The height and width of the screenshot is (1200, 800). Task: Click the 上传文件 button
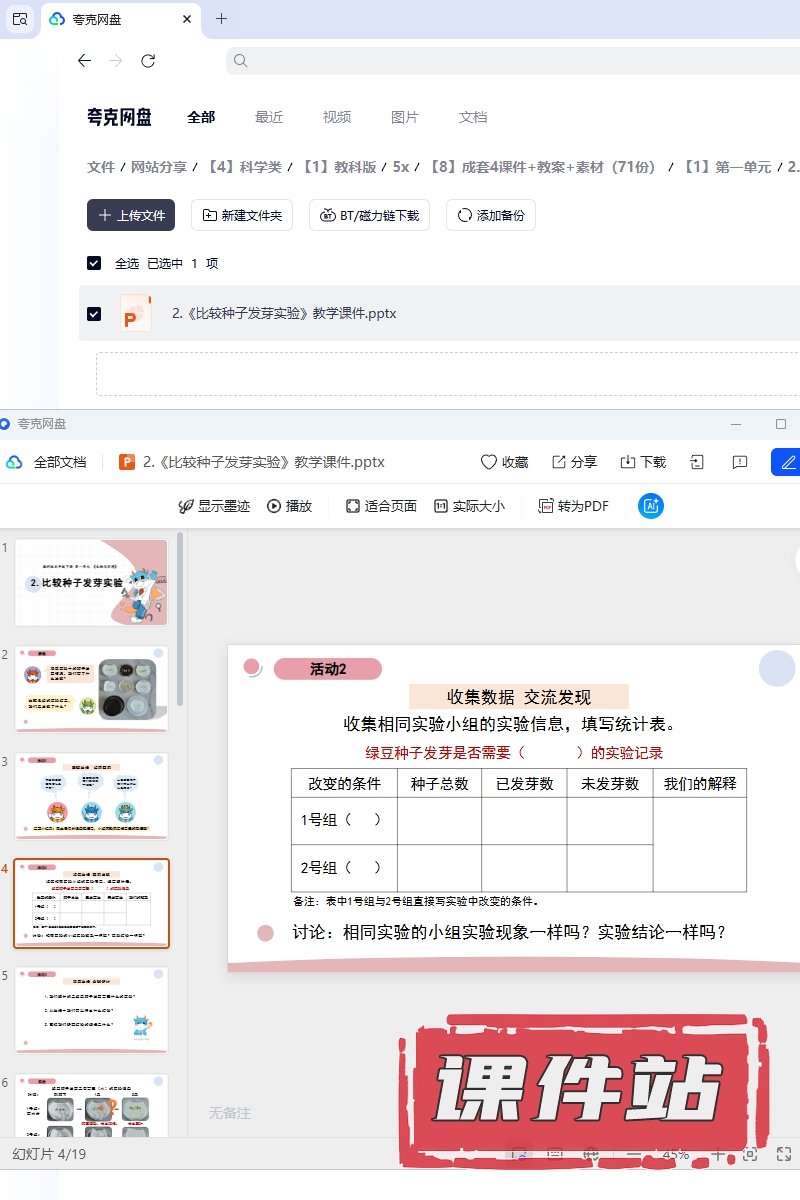click(131, 215)
